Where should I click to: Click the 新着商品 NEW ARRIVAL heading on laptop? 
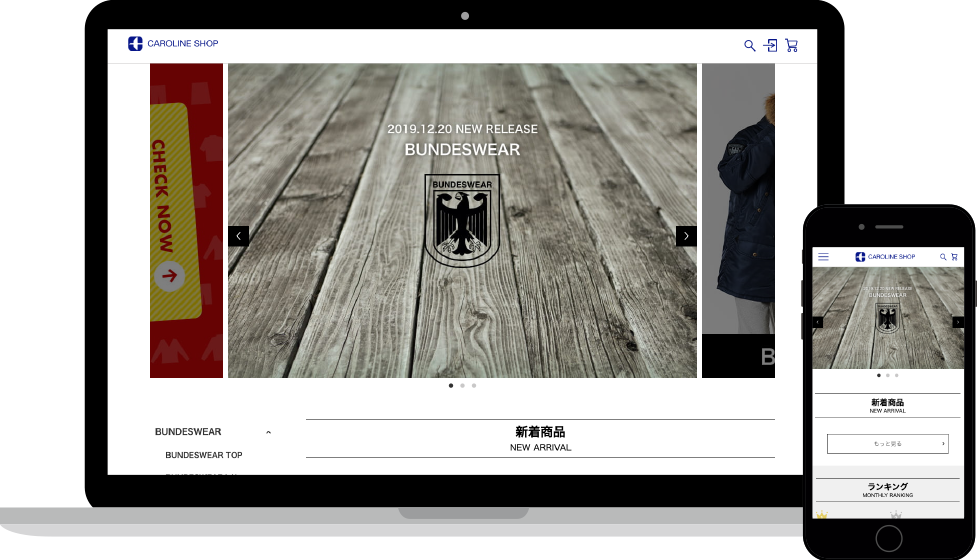click(540, 439)
